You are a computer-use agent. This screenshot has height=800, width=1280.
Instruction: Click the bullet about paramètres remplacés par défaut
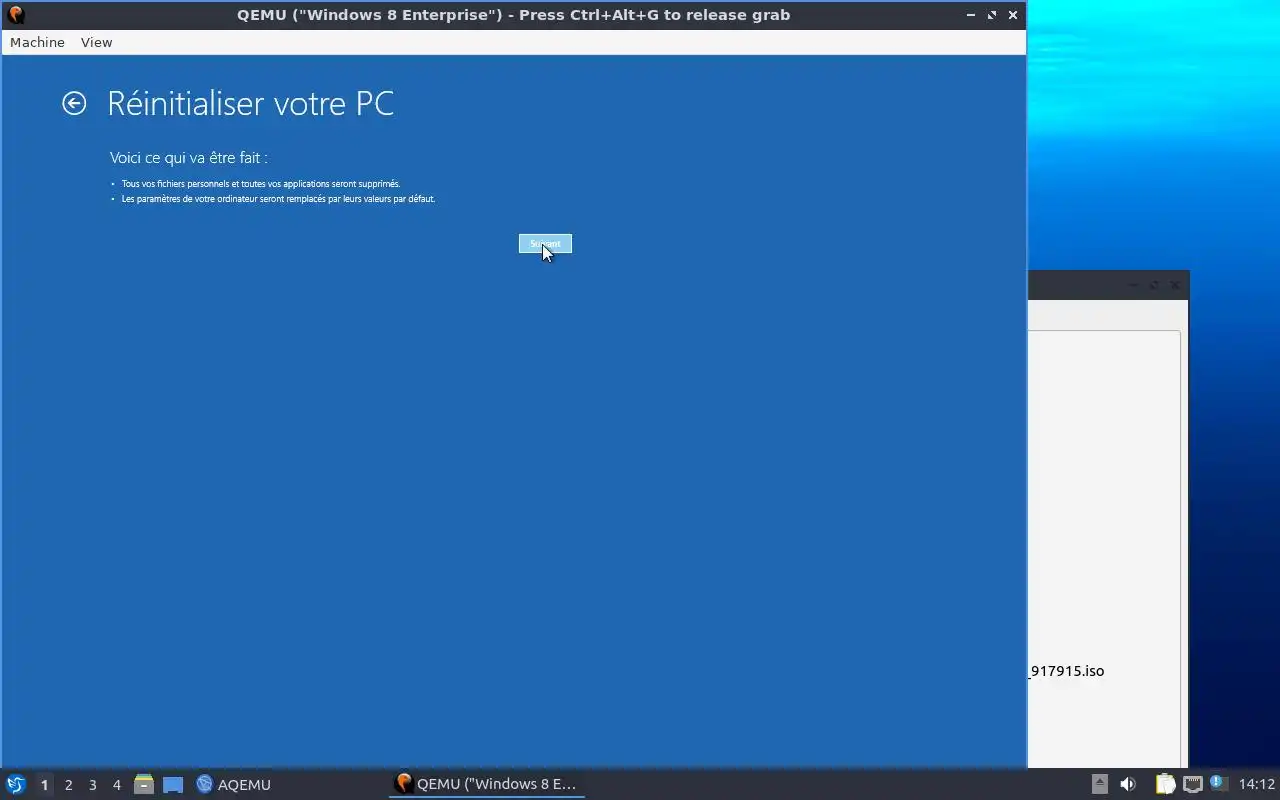(x=278, y=199)
